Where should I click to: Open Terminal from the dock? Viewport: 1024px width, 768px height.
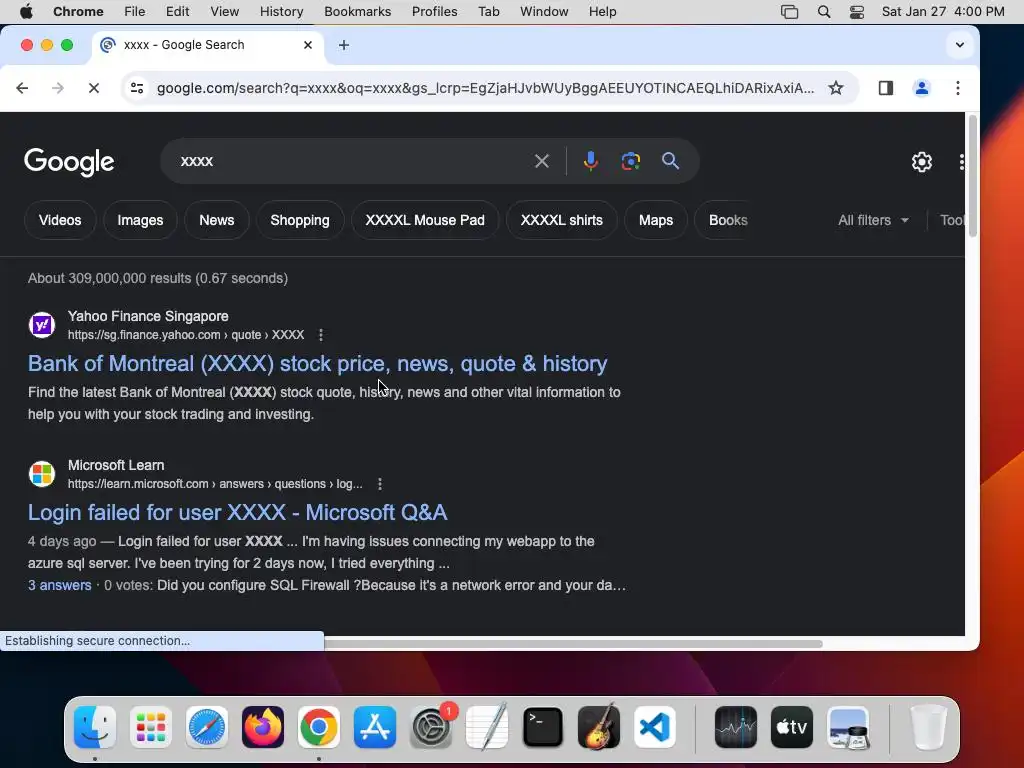(543, 727)
